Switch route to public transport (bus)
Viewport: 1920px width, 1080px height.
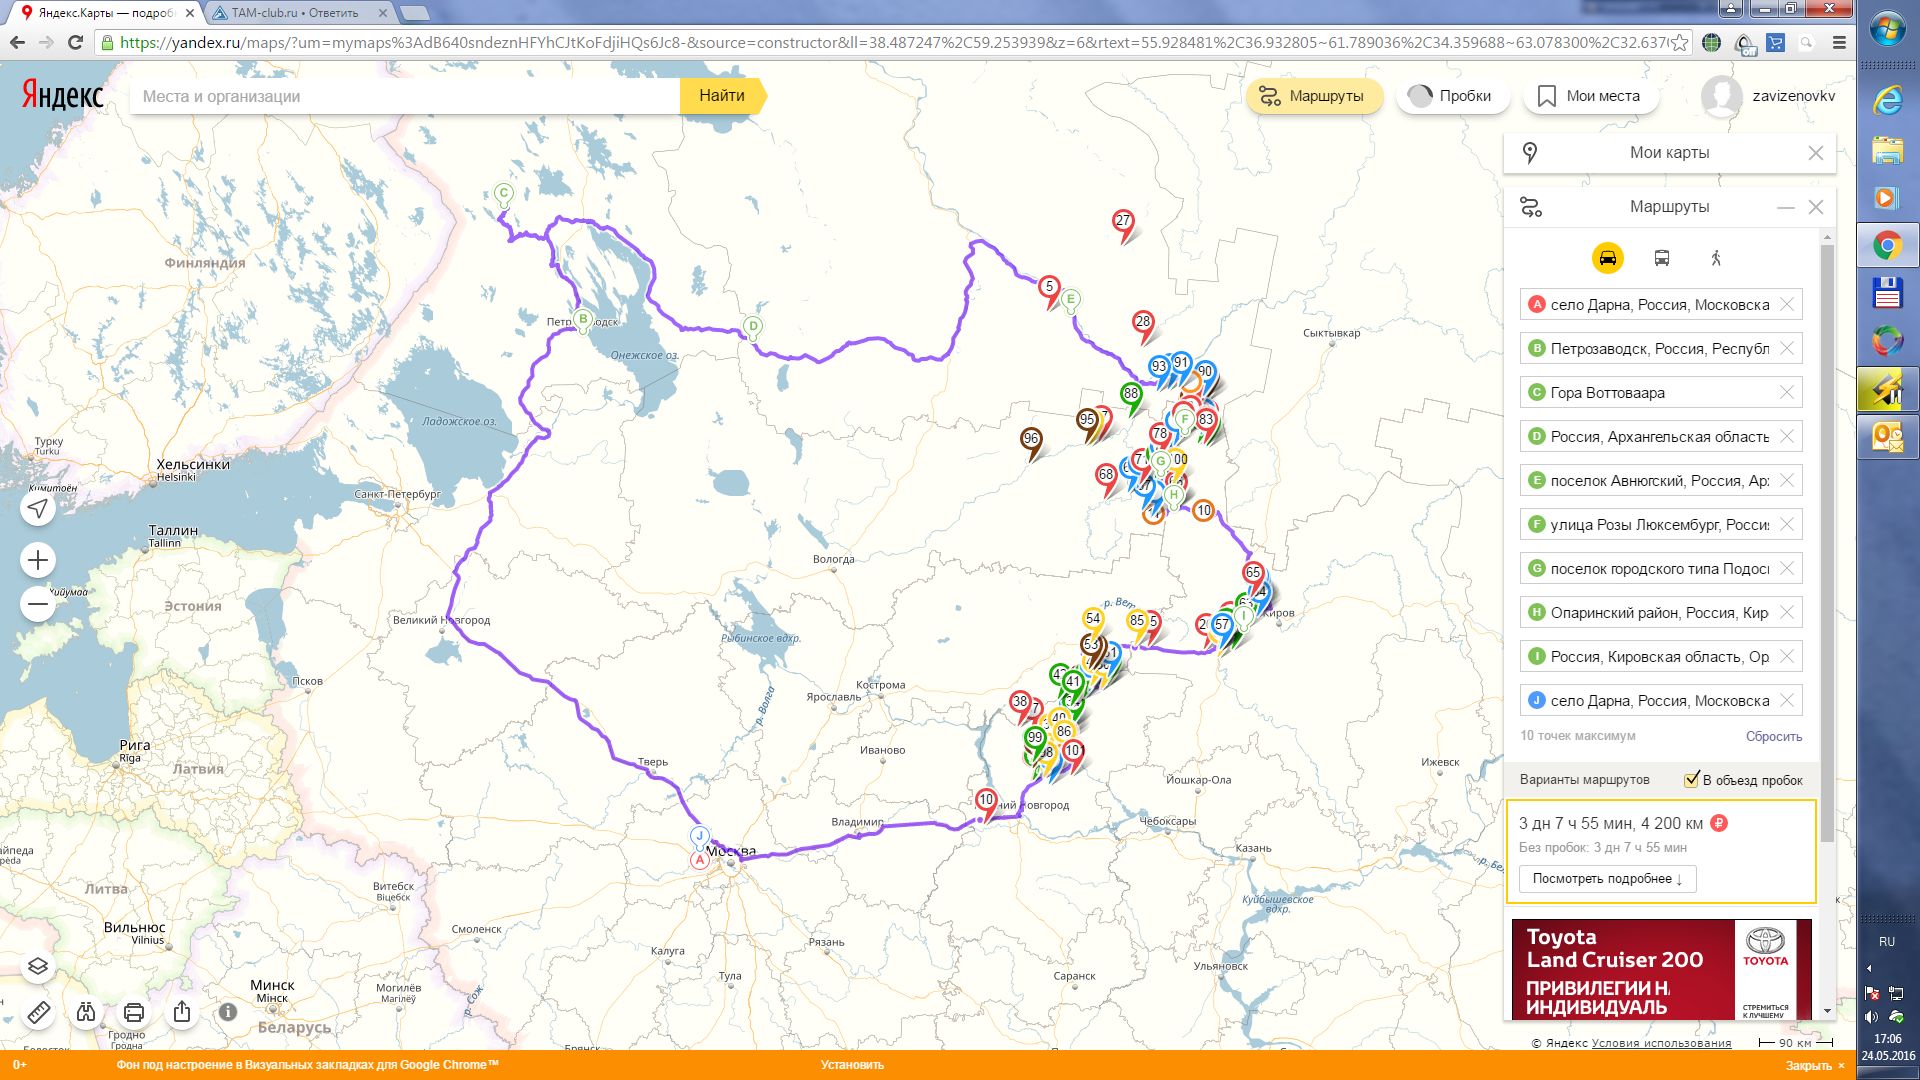(x=1661, y=258)
